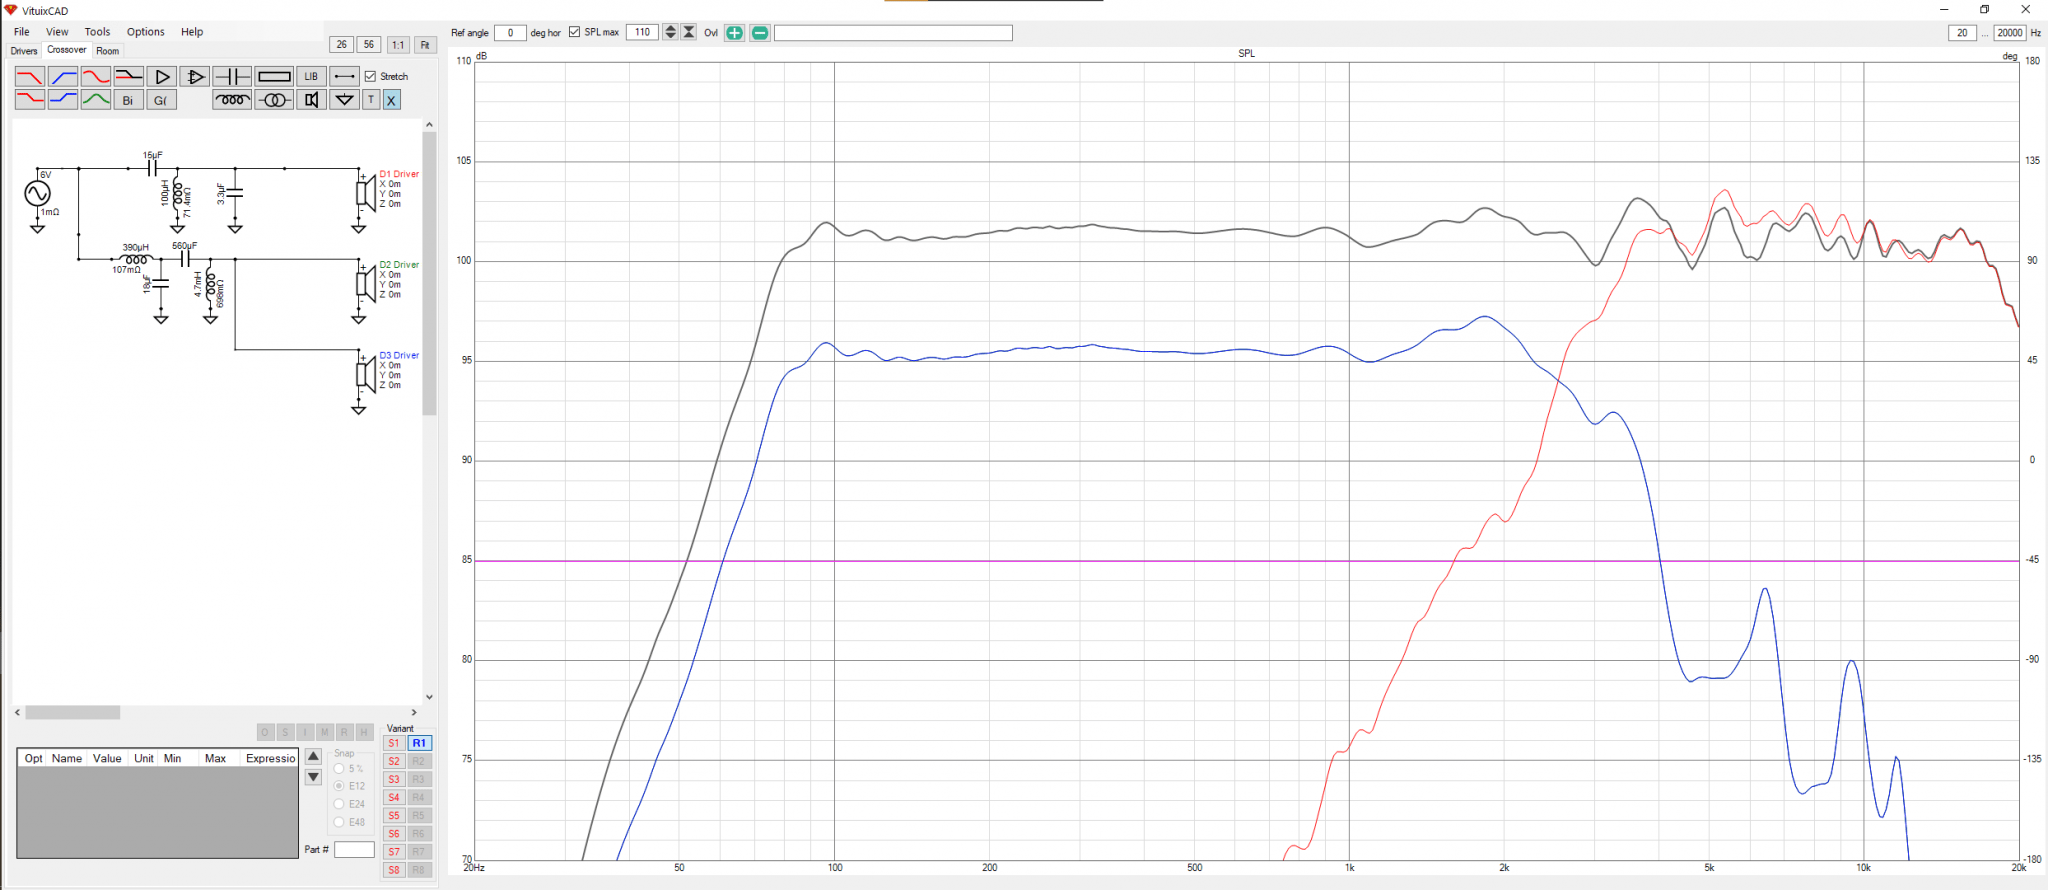Click the green plus overlay button

pyautogui.click(x=735, y=33)
